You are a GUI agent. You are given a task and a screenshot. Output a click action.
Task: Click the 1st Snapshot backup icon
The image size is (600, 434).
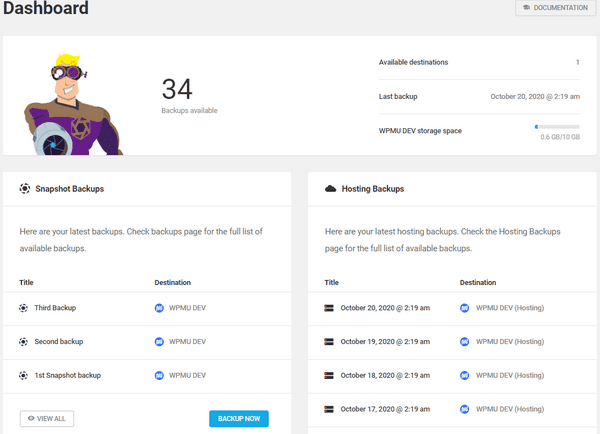(23, 375)
